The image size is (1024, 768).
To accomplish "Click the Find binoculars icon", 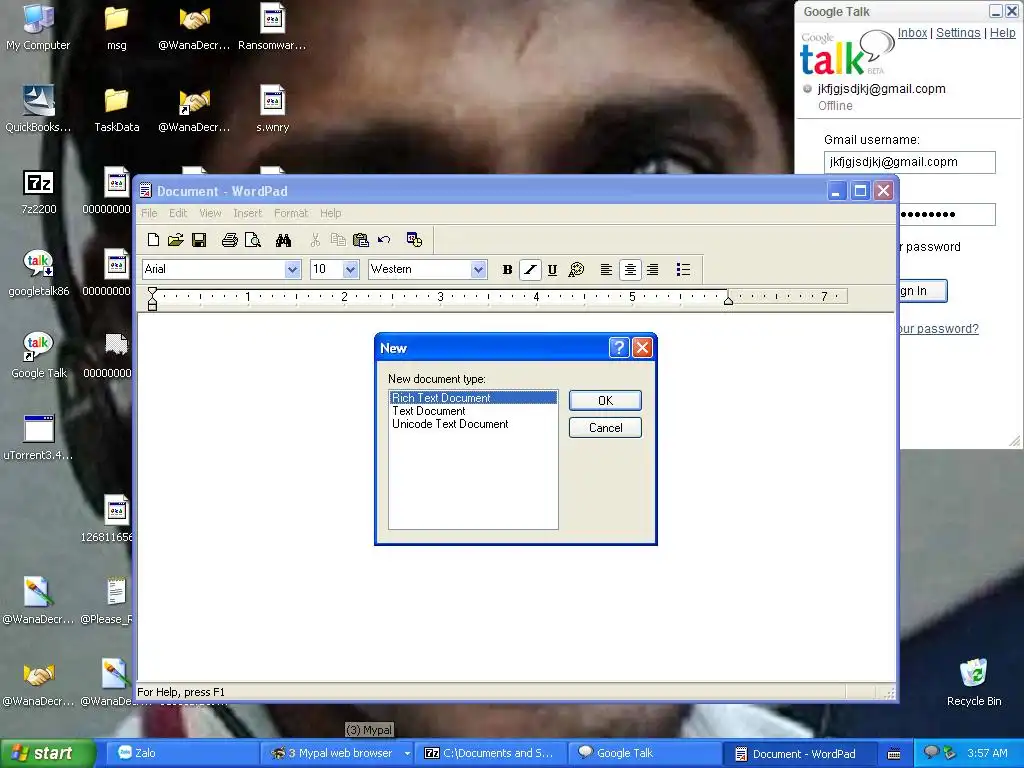I will [283, 240].
